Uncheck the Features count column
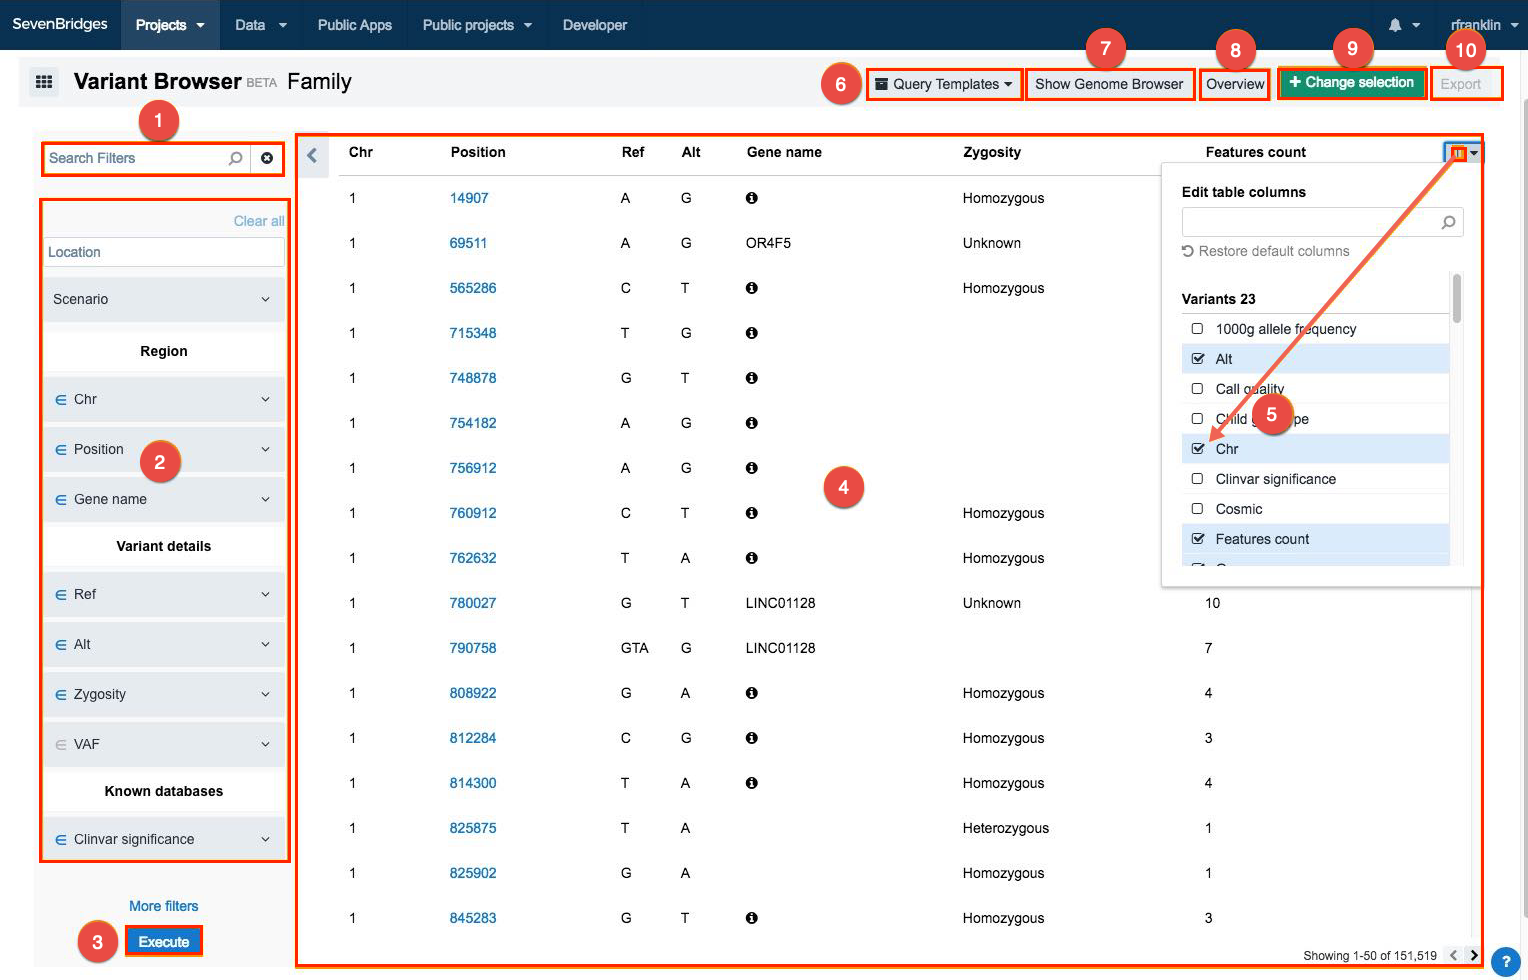 (x=1197, y=539)
